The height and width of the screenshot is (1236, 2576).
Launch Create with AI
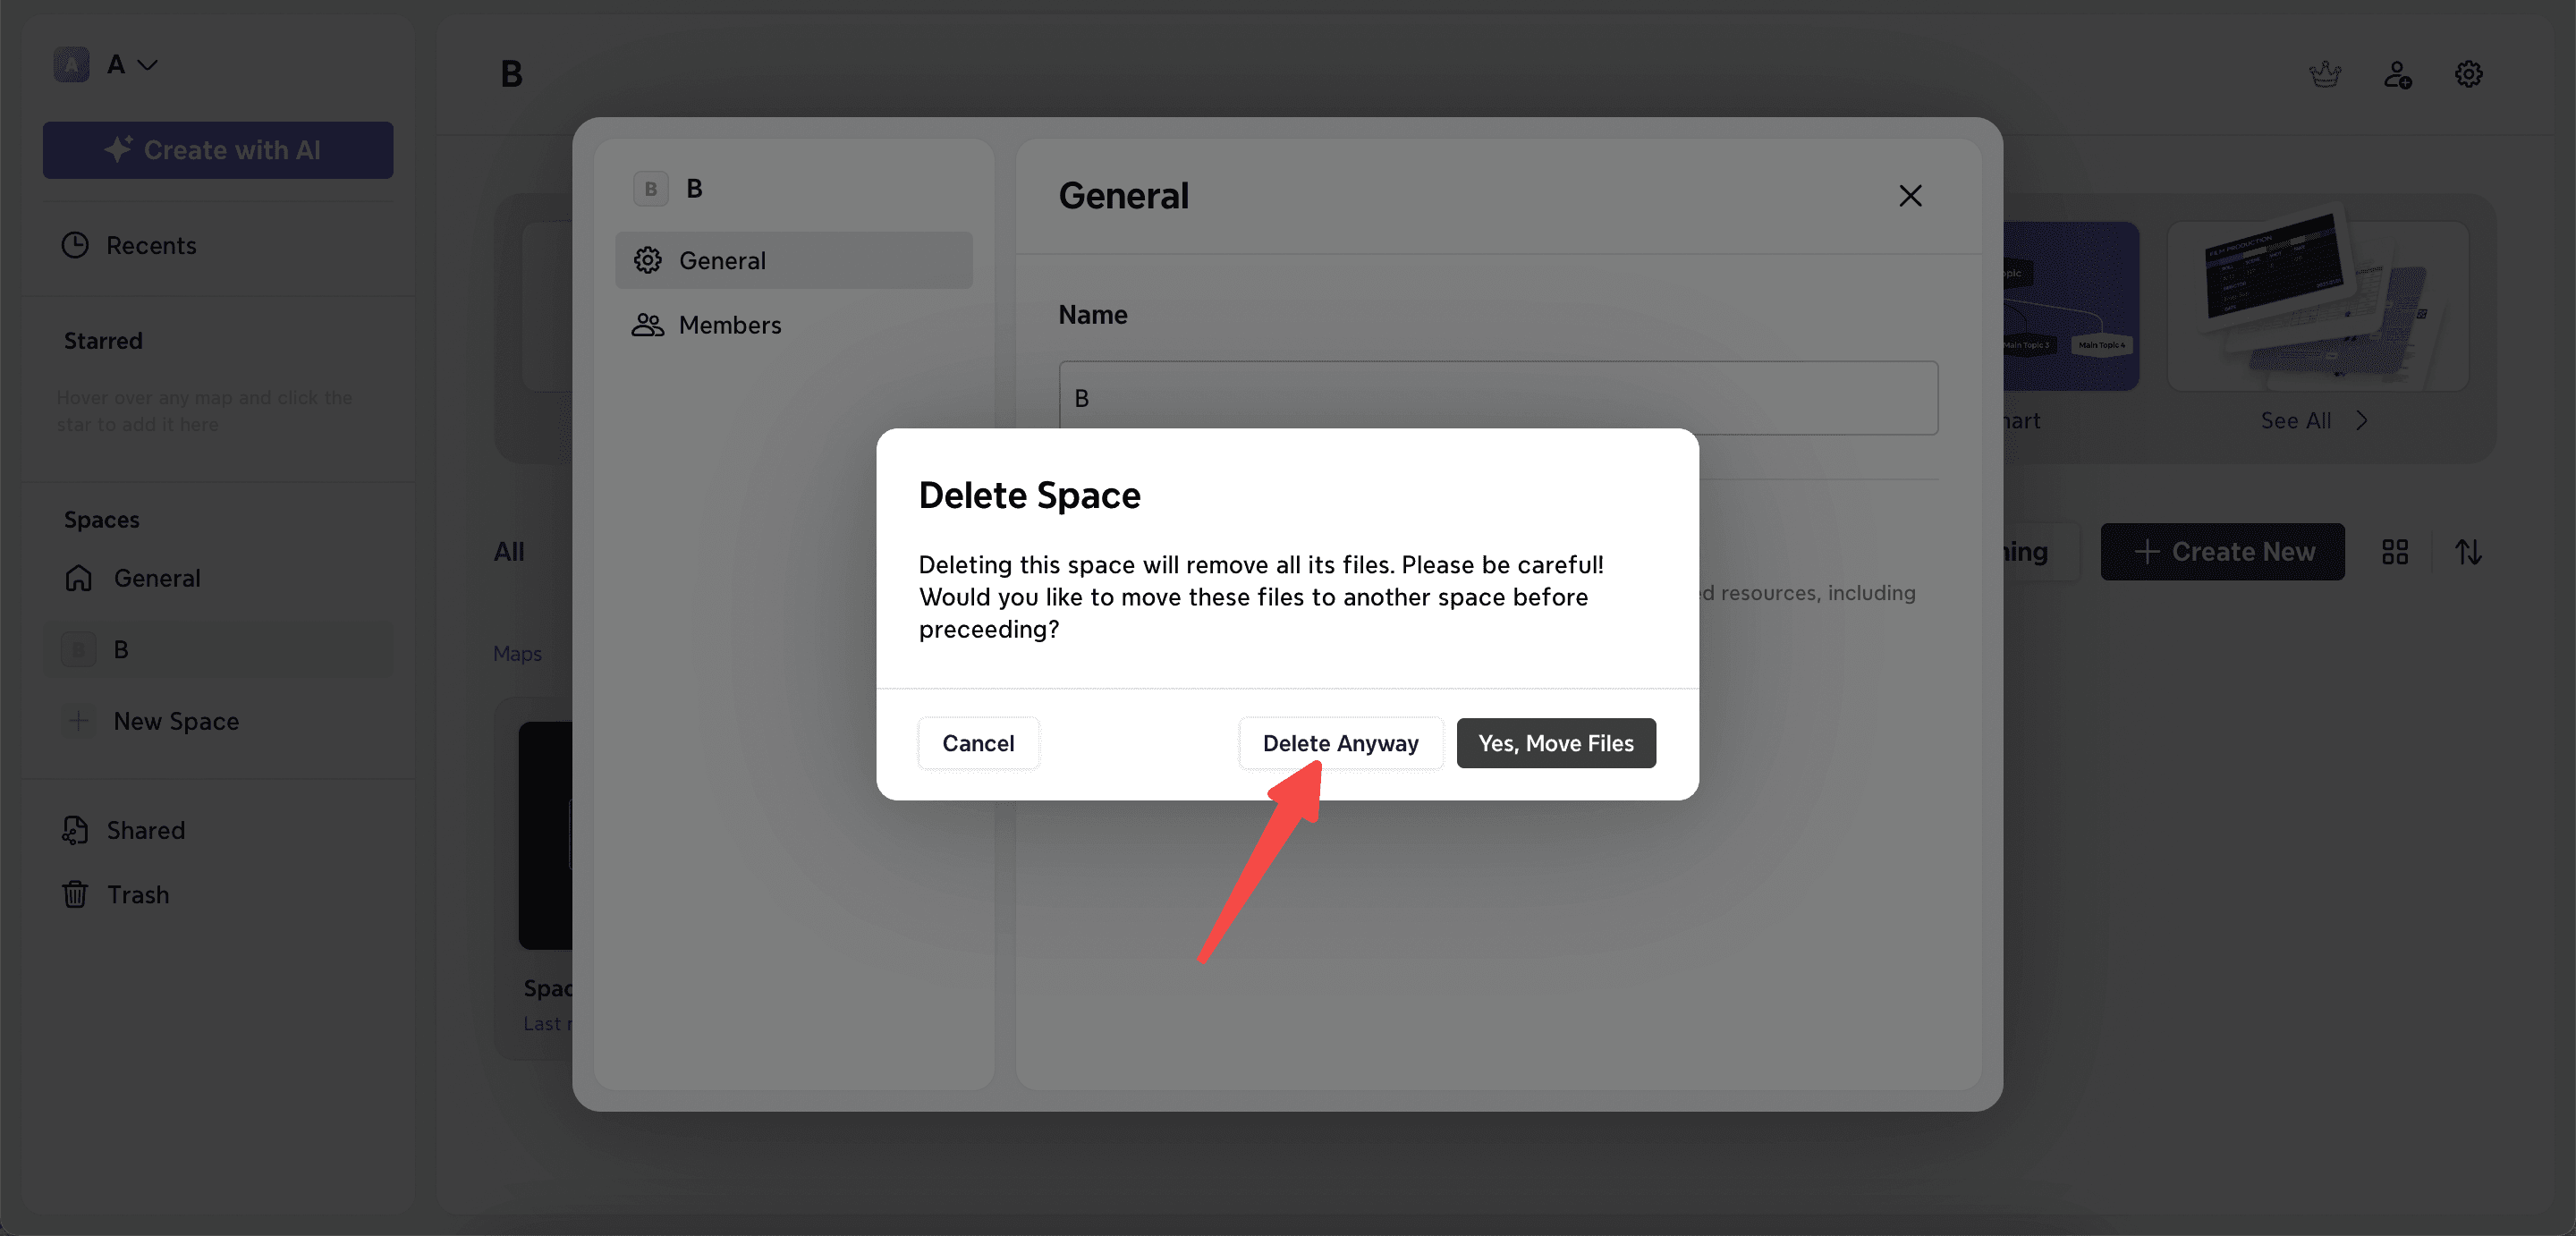pyautogui.click(x=218, y=150)
